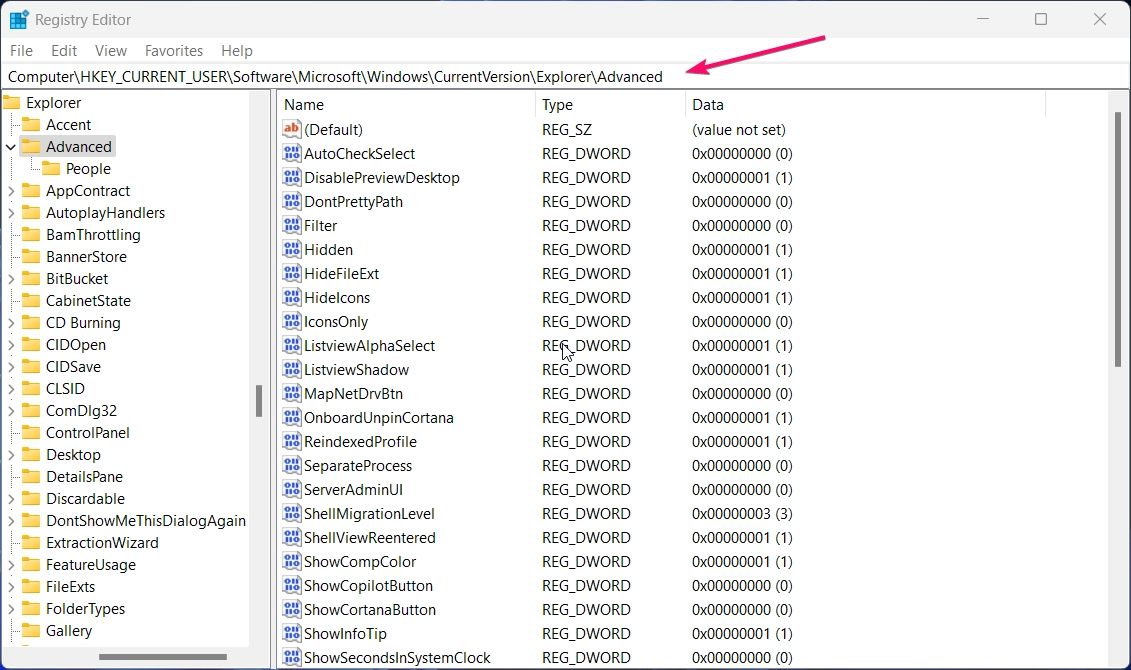Screen dimensions: 1131x670
Task: Click the DWORD icon beside ShowCortanaButton
Action: (291, 609)
